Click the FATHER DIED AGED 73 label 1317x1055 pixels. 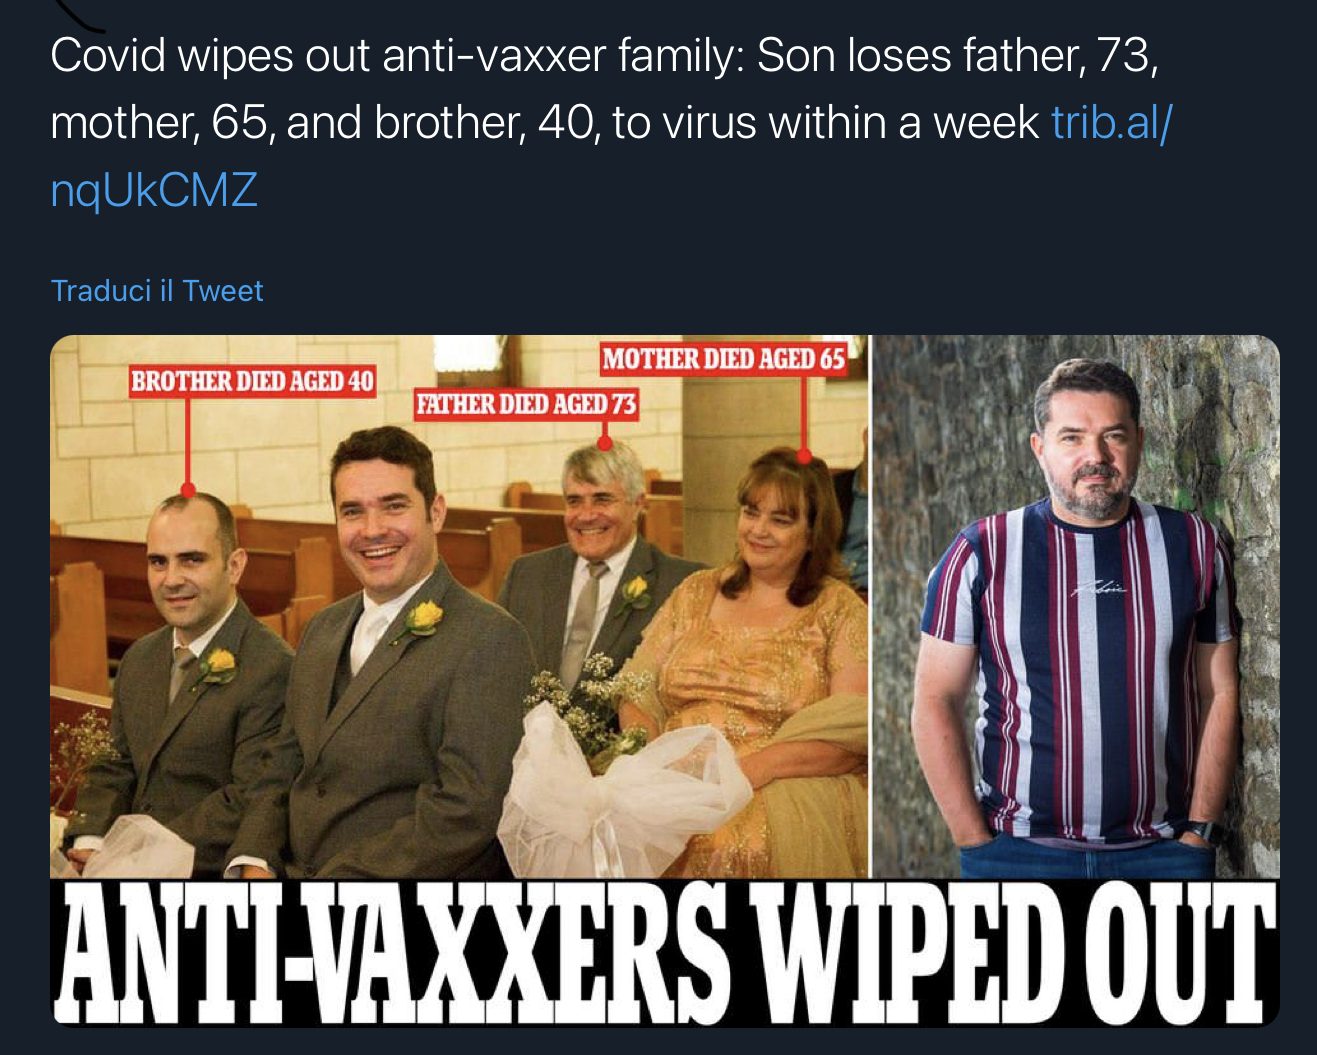(x=526, y=404)
